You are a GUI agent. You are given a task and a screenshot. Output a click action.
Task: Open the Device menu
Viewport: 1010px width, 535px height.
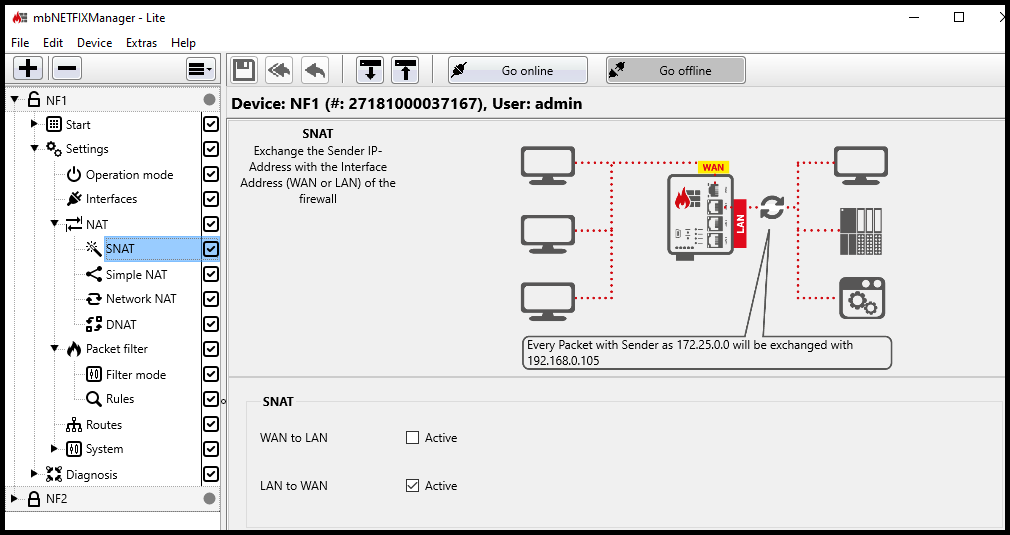95,42
